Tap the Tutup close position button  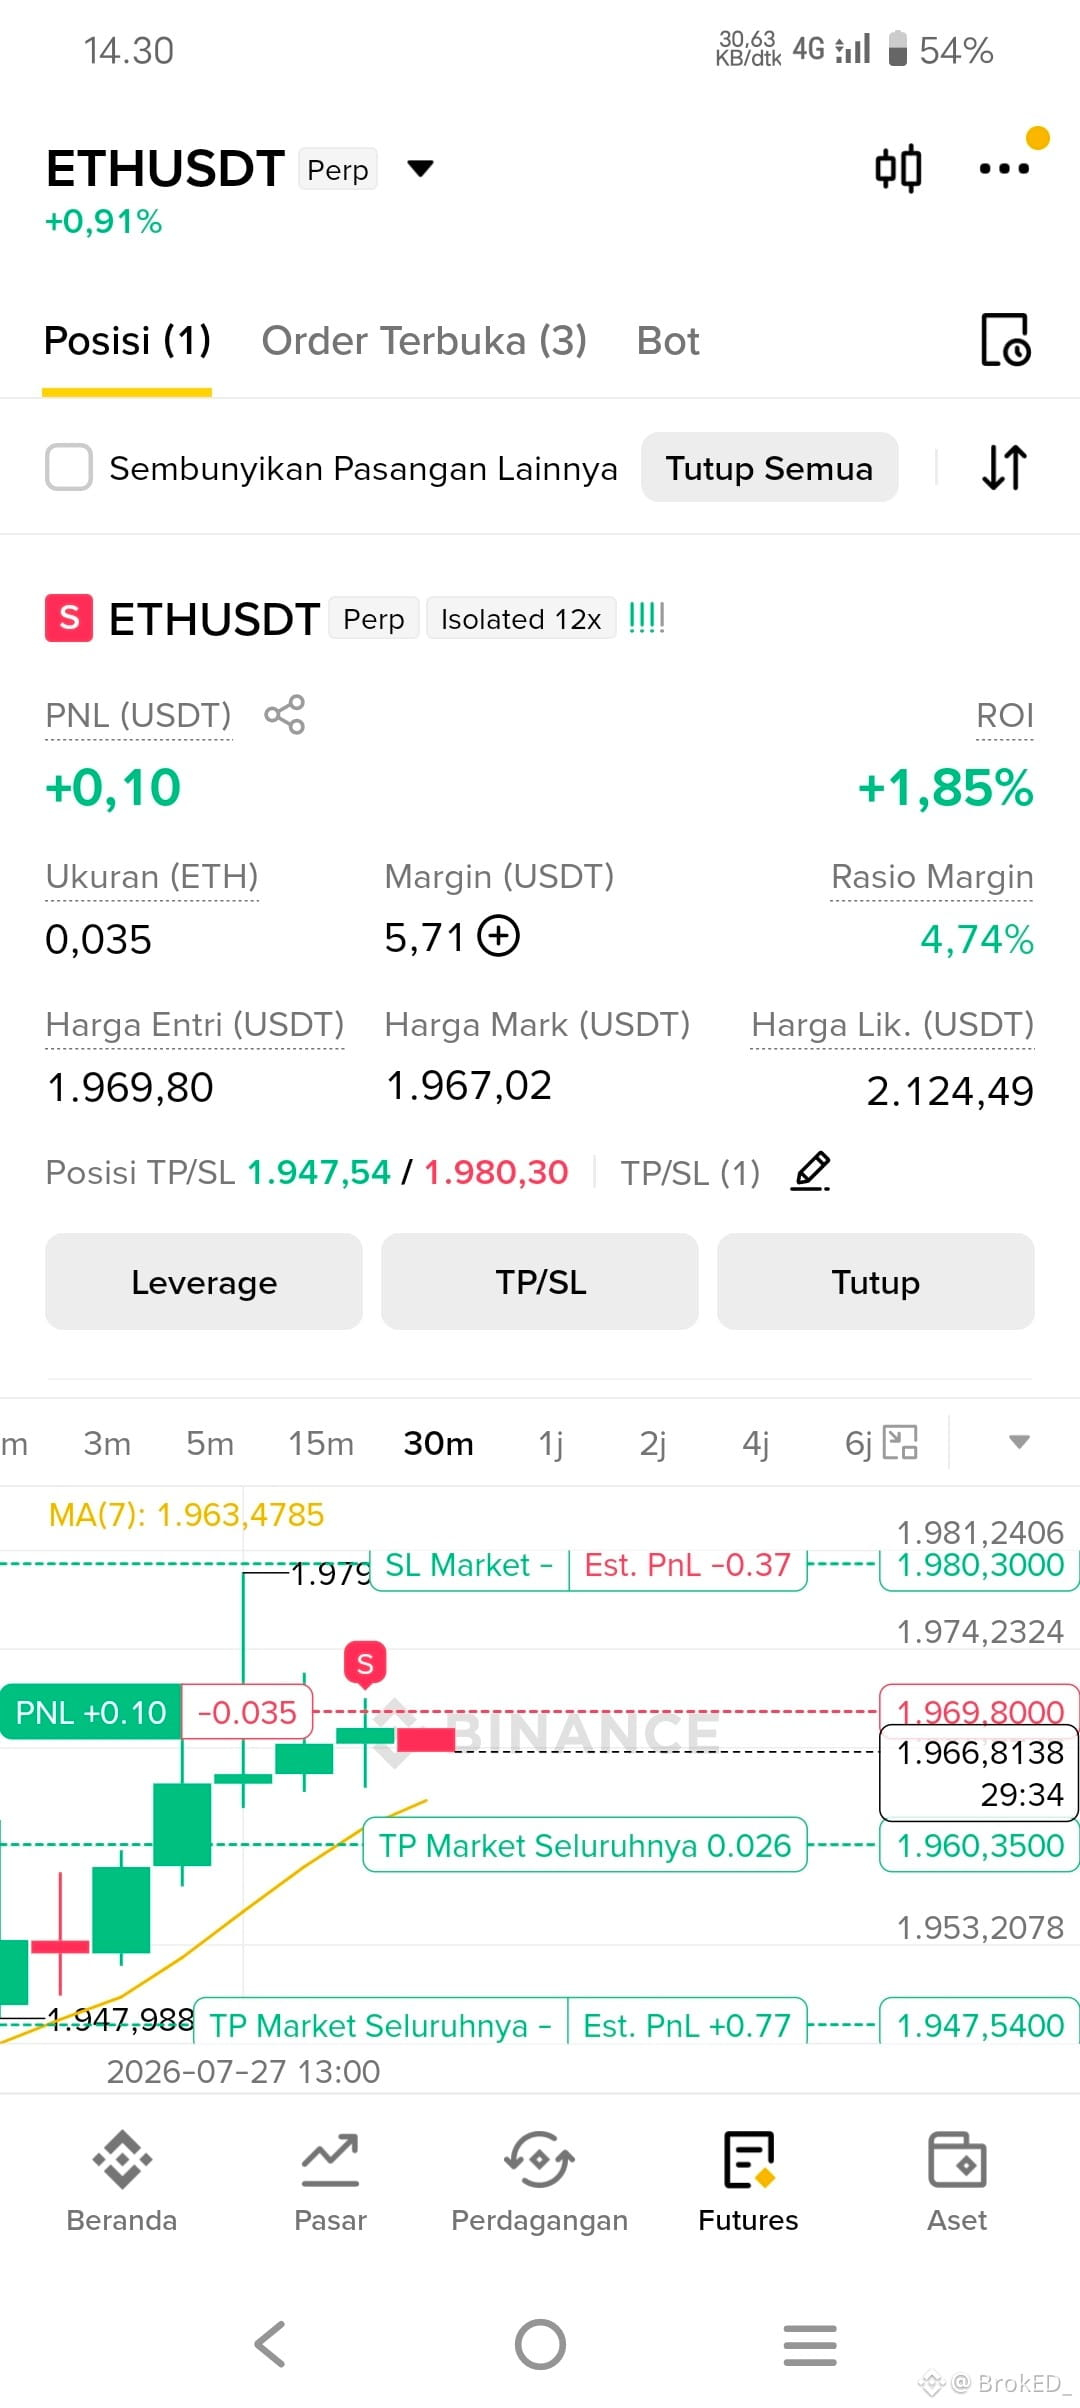coord(876,1281)
